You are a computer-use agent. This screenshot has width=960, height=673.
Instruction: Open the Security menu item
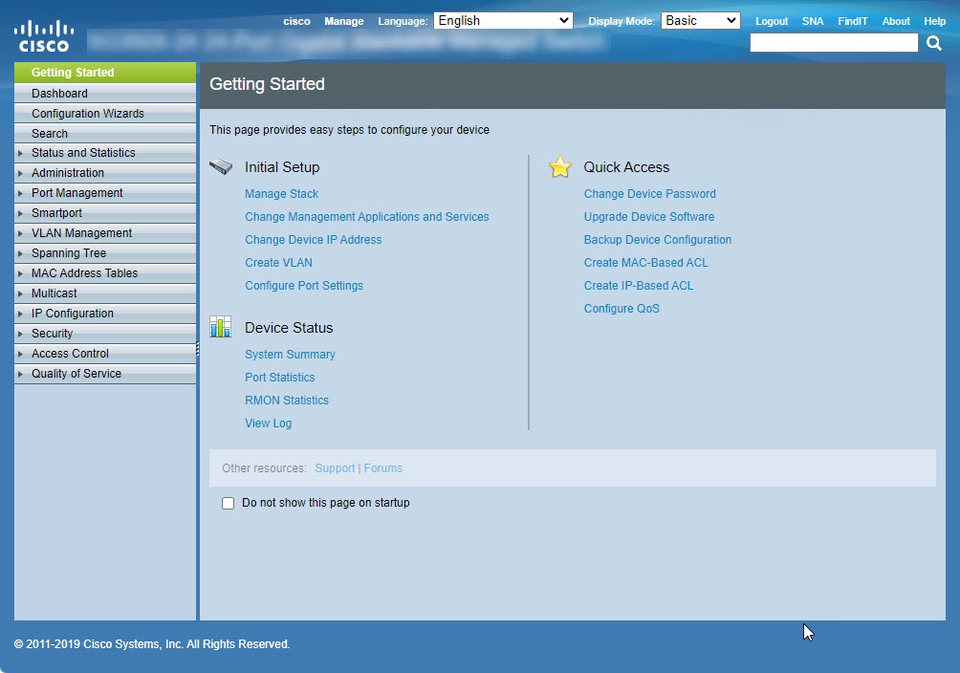(105, 333)
